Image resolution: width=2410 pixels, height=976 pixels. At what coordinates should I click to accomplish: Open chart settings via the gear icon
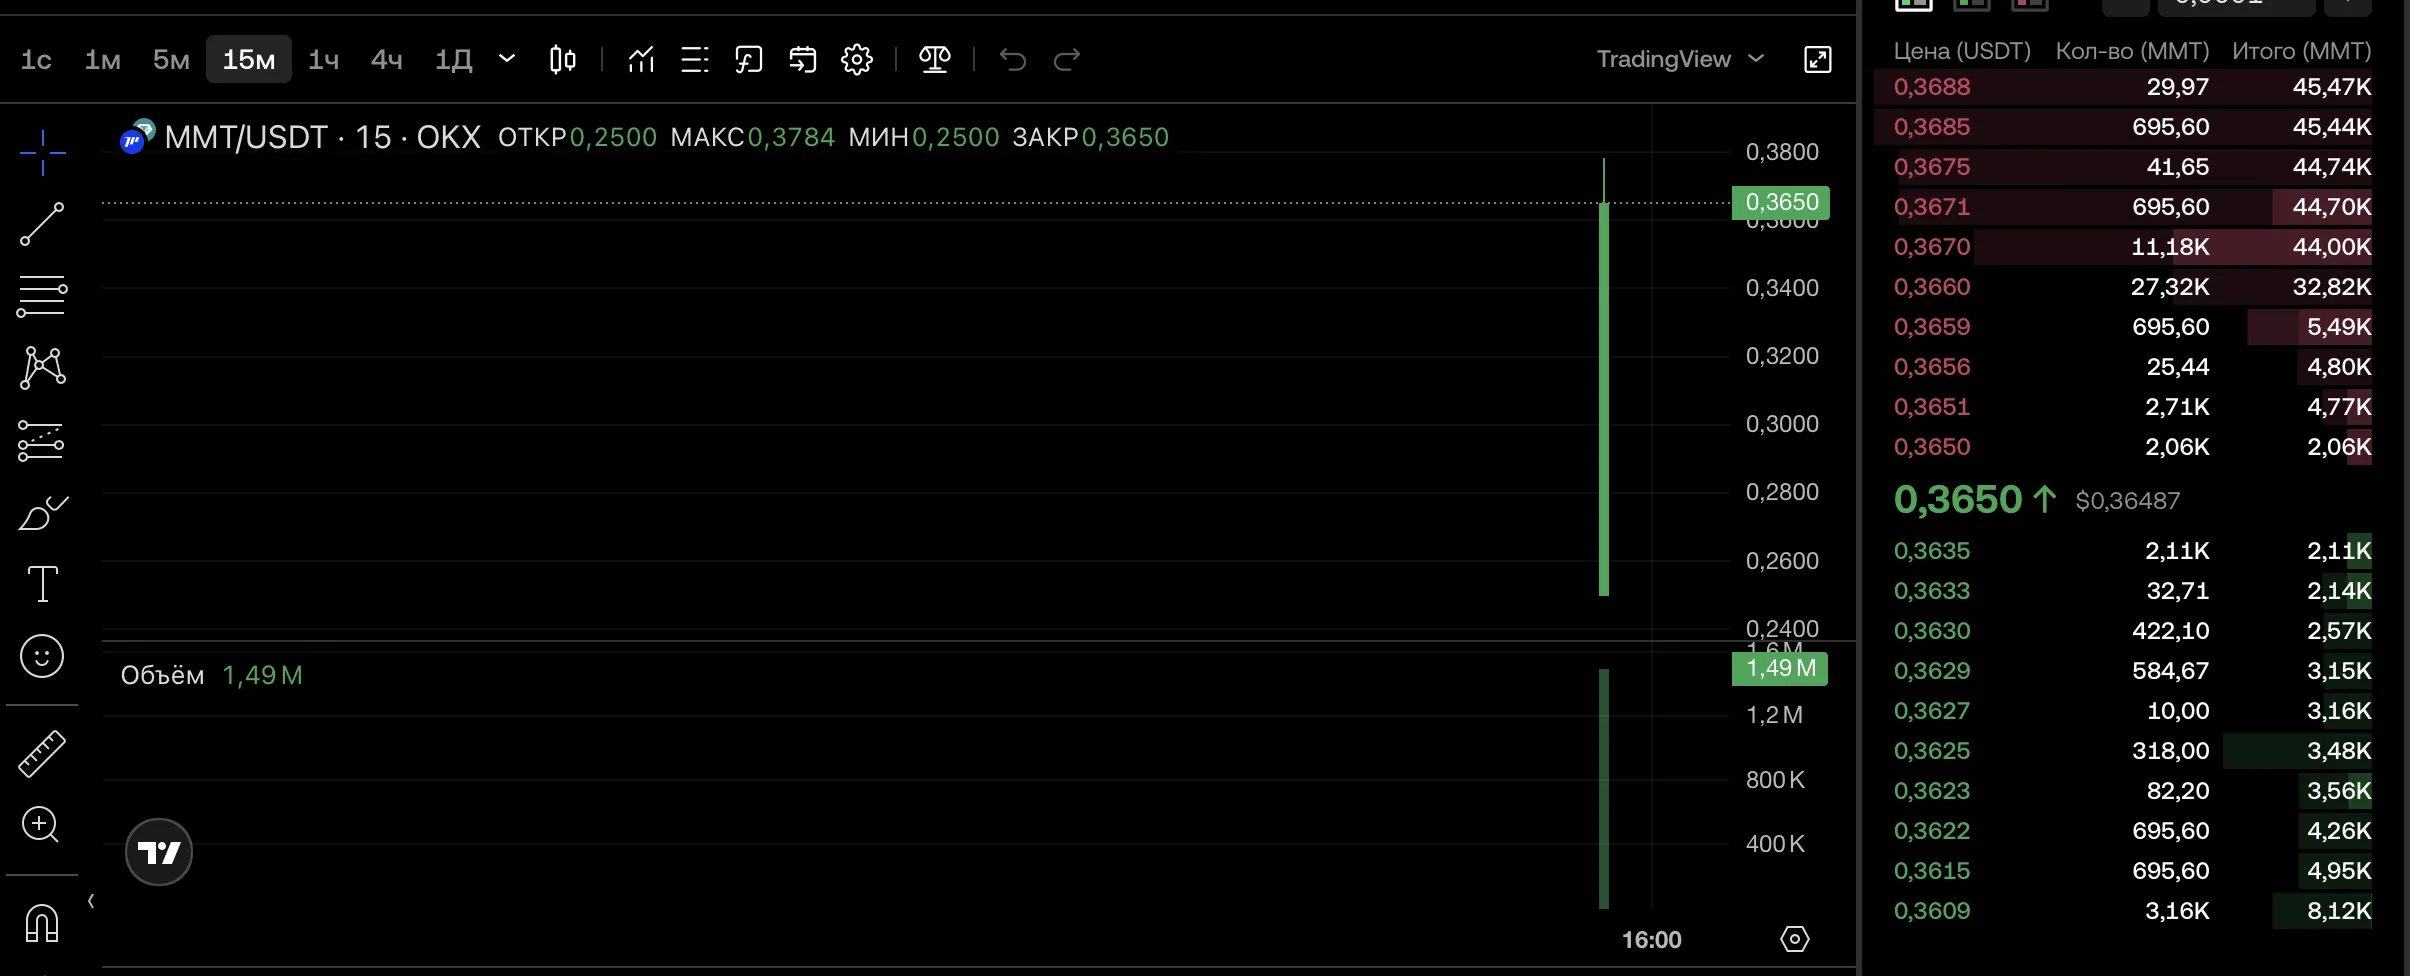click(x=856, y=60)
